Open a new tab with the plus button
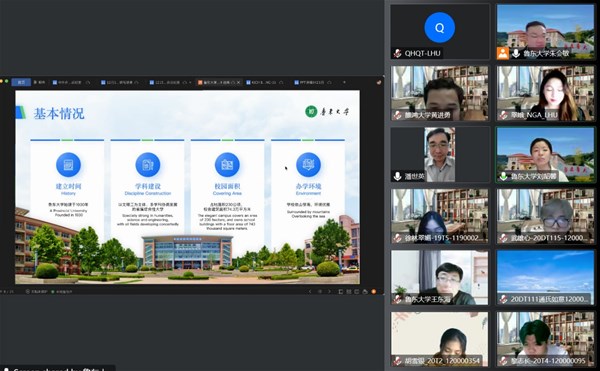 click(344, 82)
